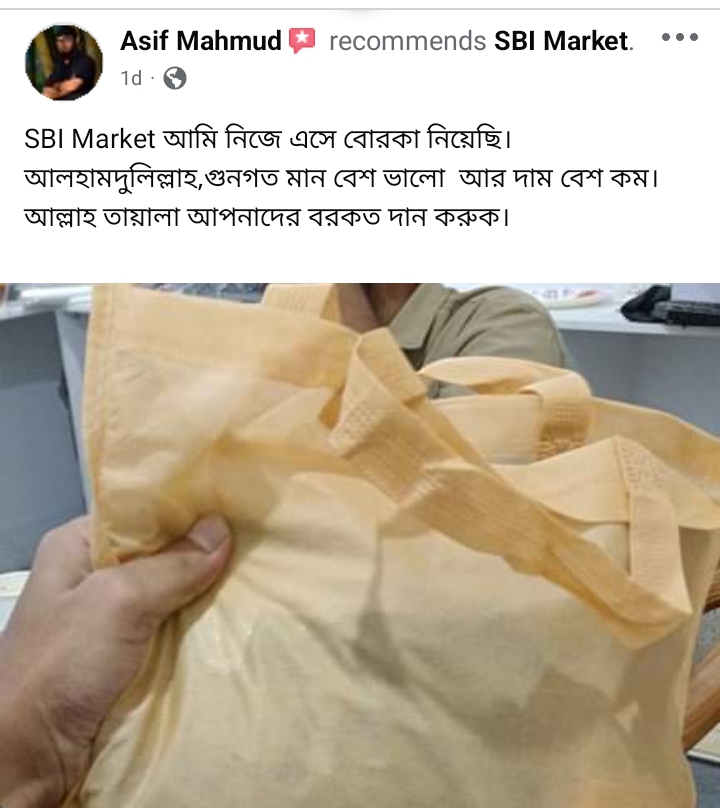Click the word recommends in post header
Viewport: 720px width, 808px height.
click(x=407, y=41)
